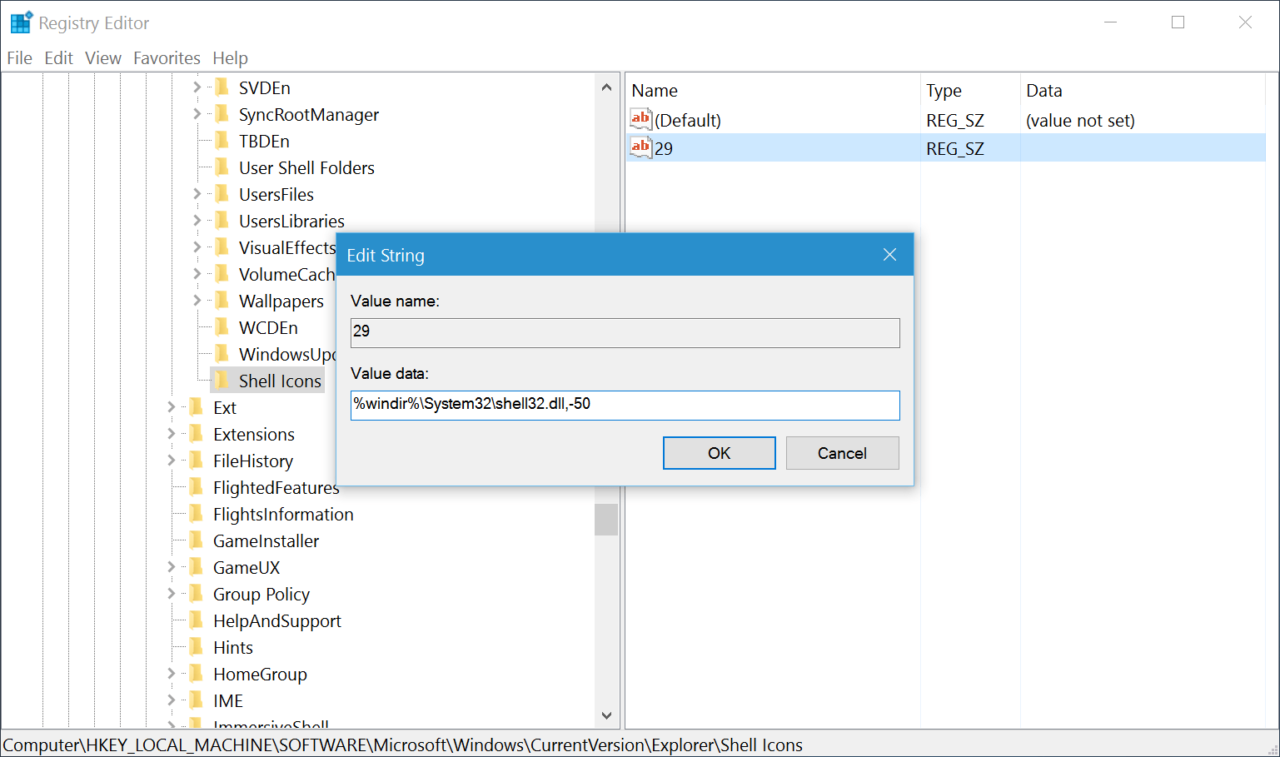The height and width of the screenshot is (757, 1280).
Task: Select the Value data input field
Action: [x=624, y=405]
